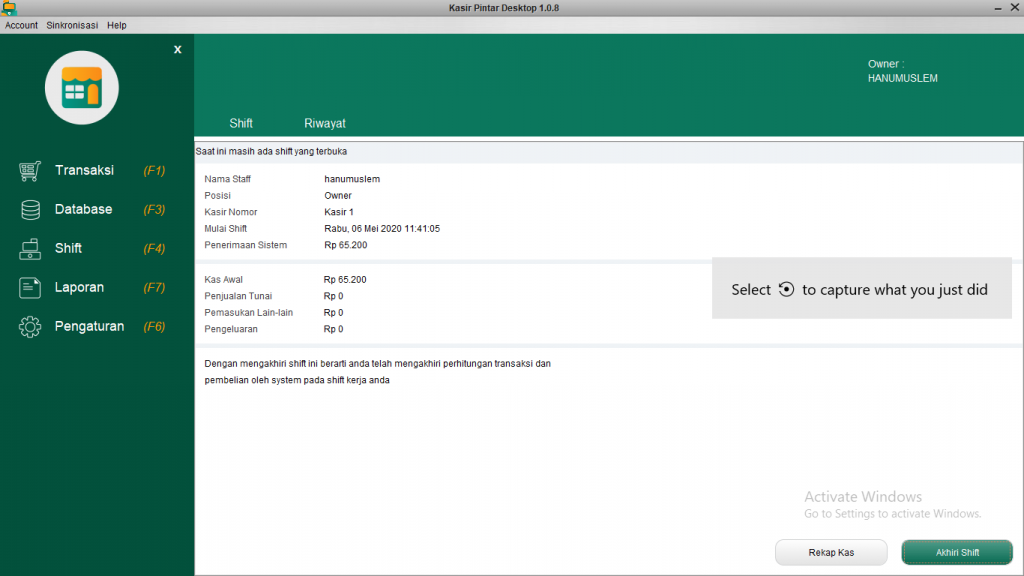Open the Help menu
Viewport: 1024px width, 576px height.
point(117,25)
